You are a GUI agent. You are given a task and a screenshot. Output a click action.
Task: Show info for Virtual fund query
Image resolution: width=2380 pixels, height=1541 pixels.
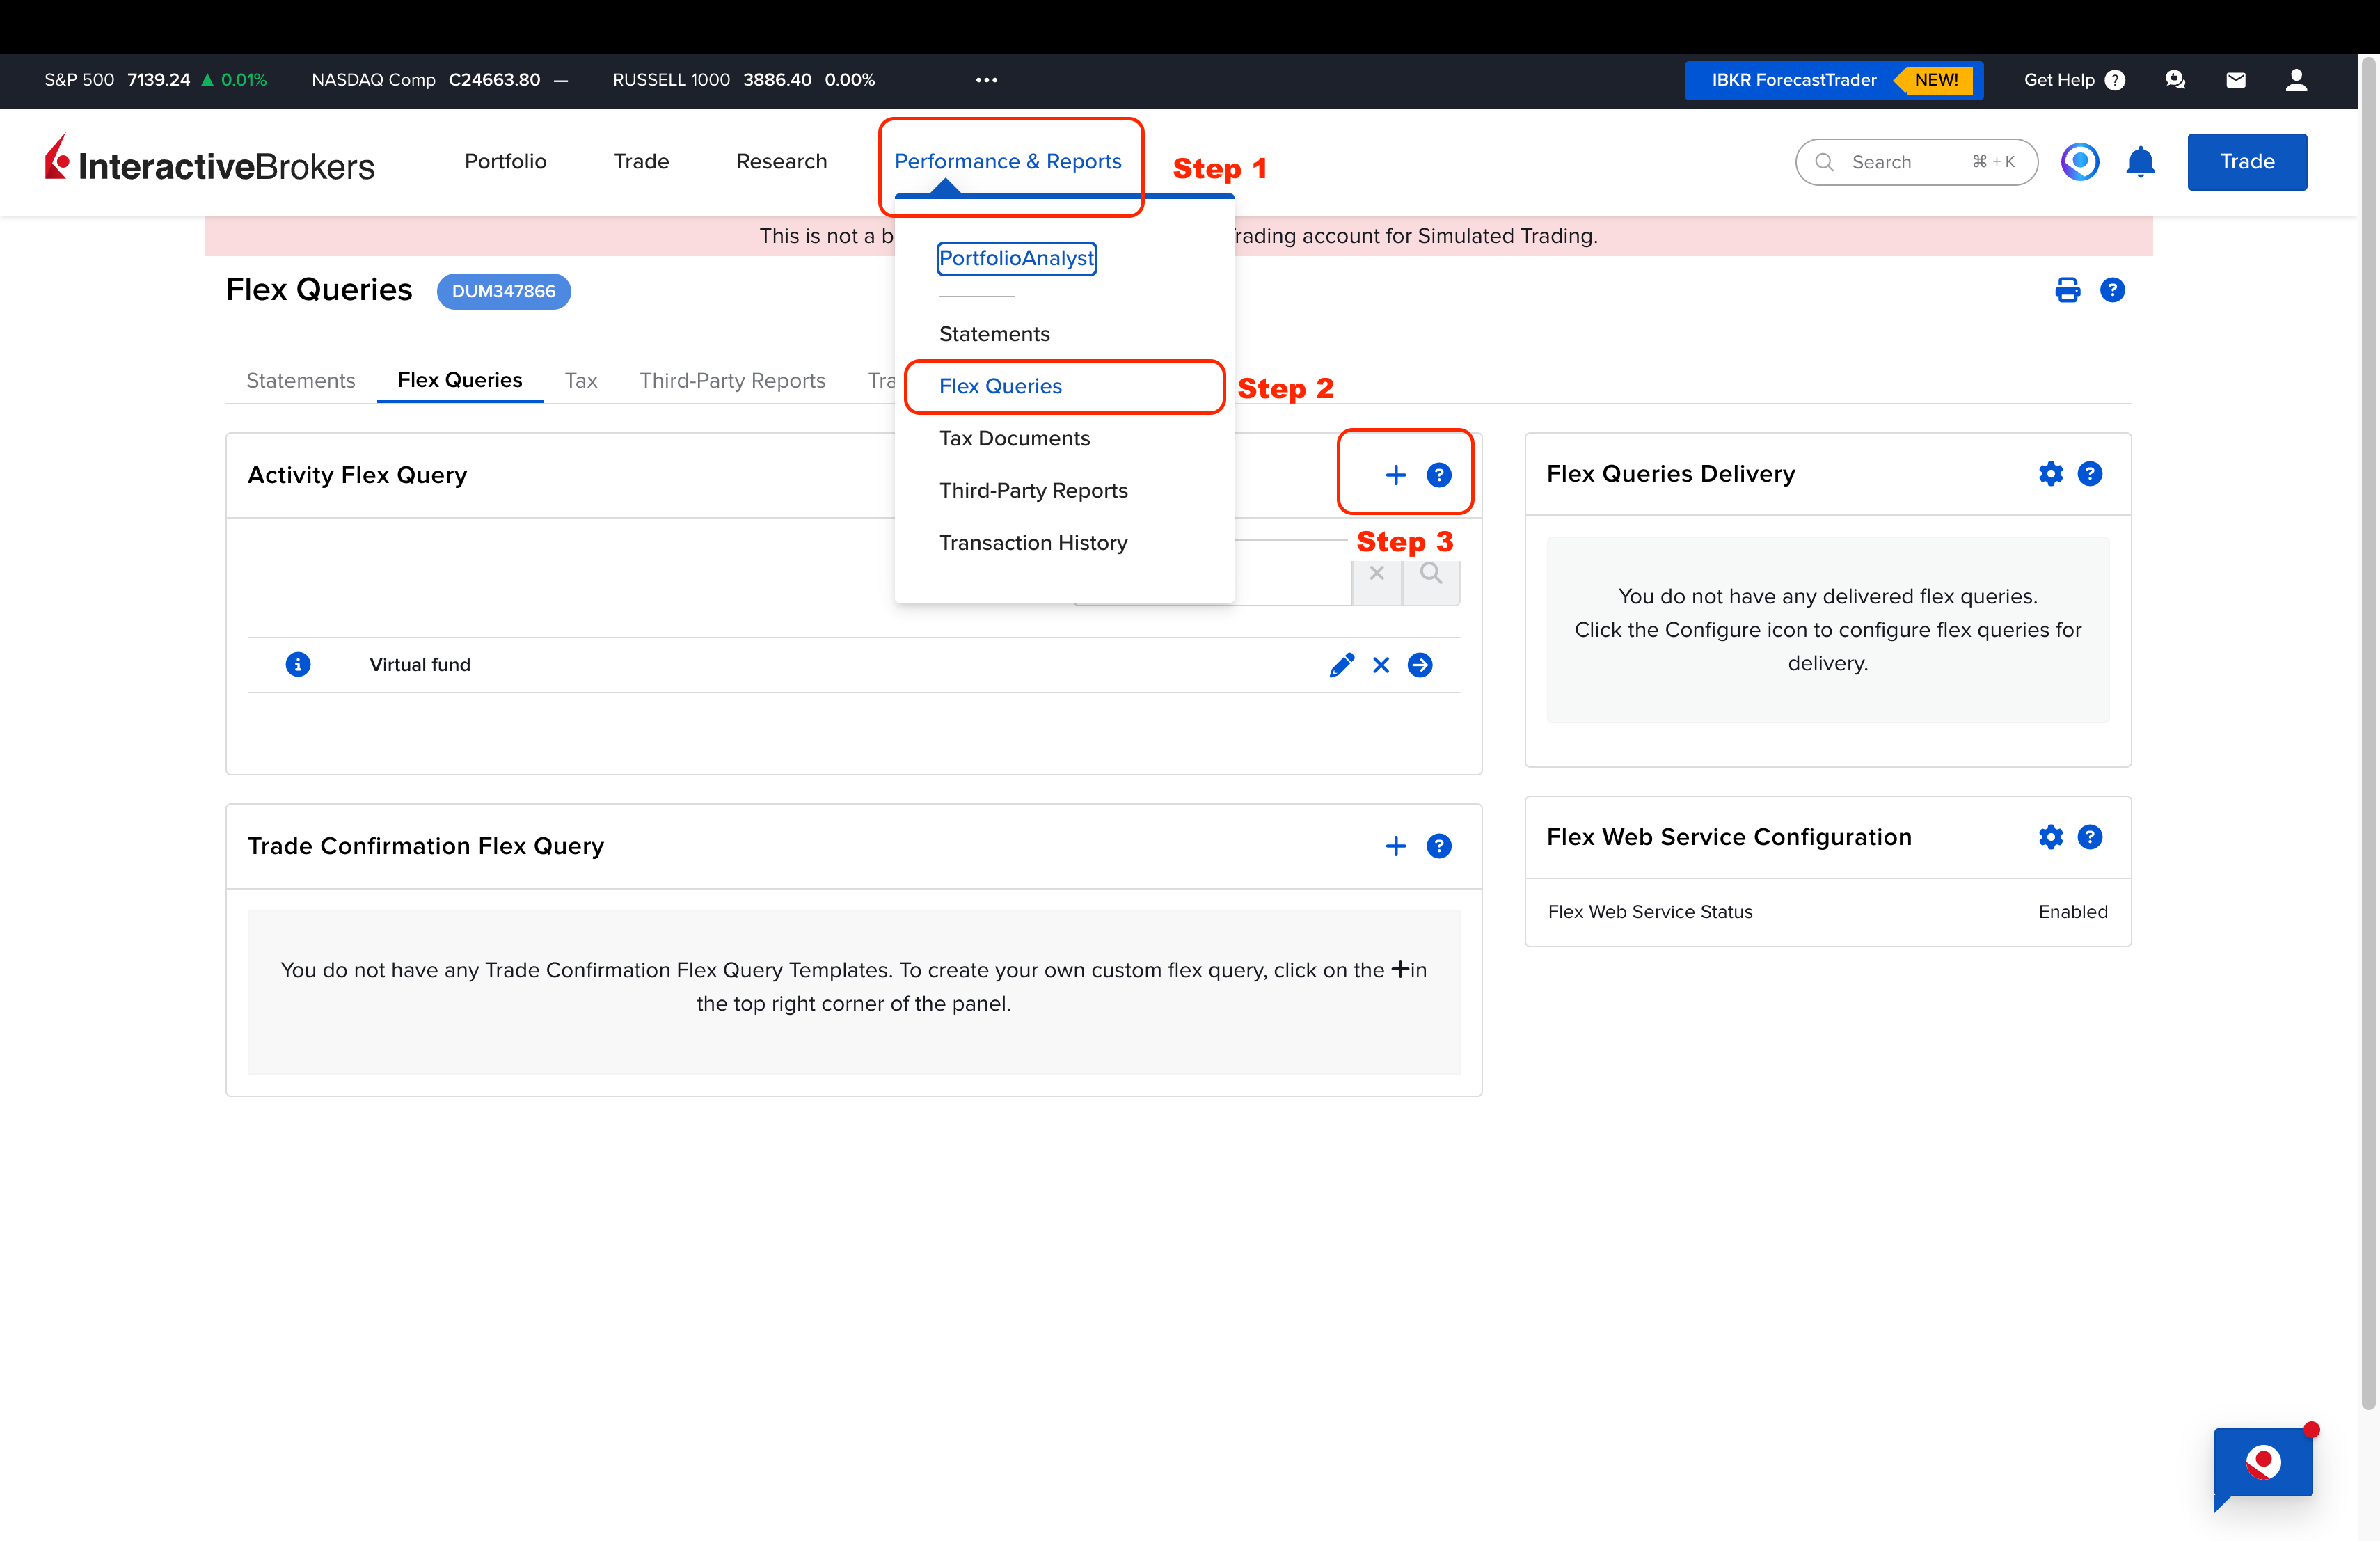point(297,664)
